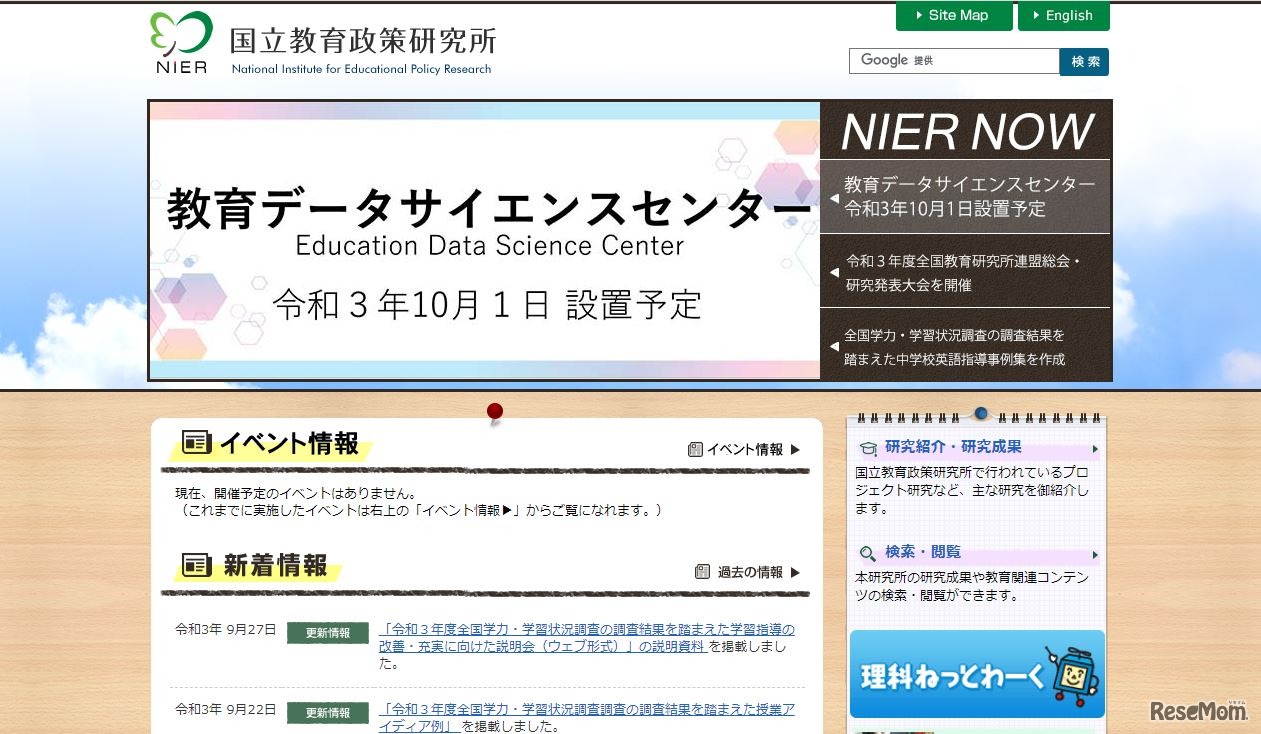Screen dimensions: 1261x734
Task: Click the 更新情報 green badge for September 27
Action: point(328,634)
